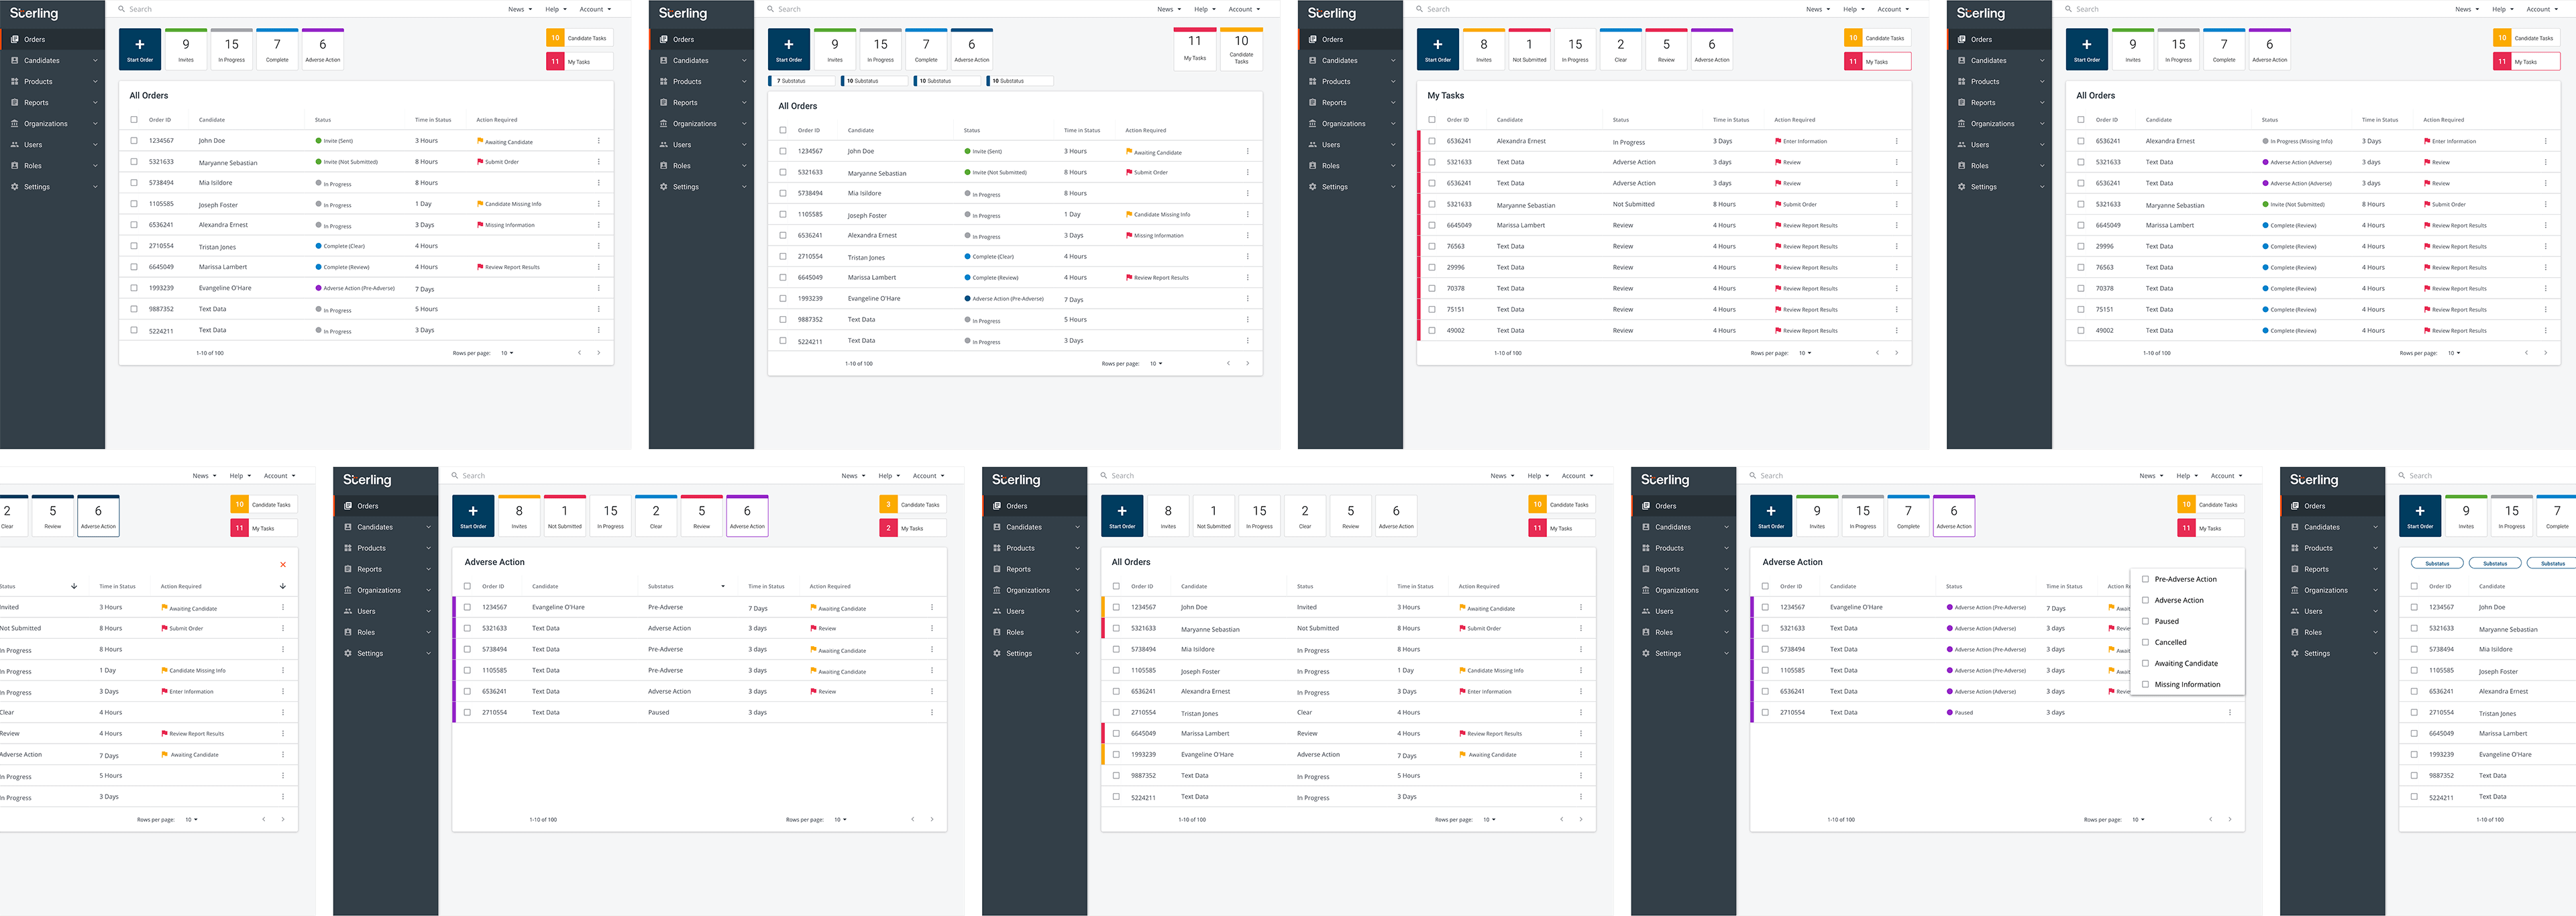The image size is (2576, 916).
Task: Click the next-page chevron under the My Tasks table
Action: click(1896, 353)
